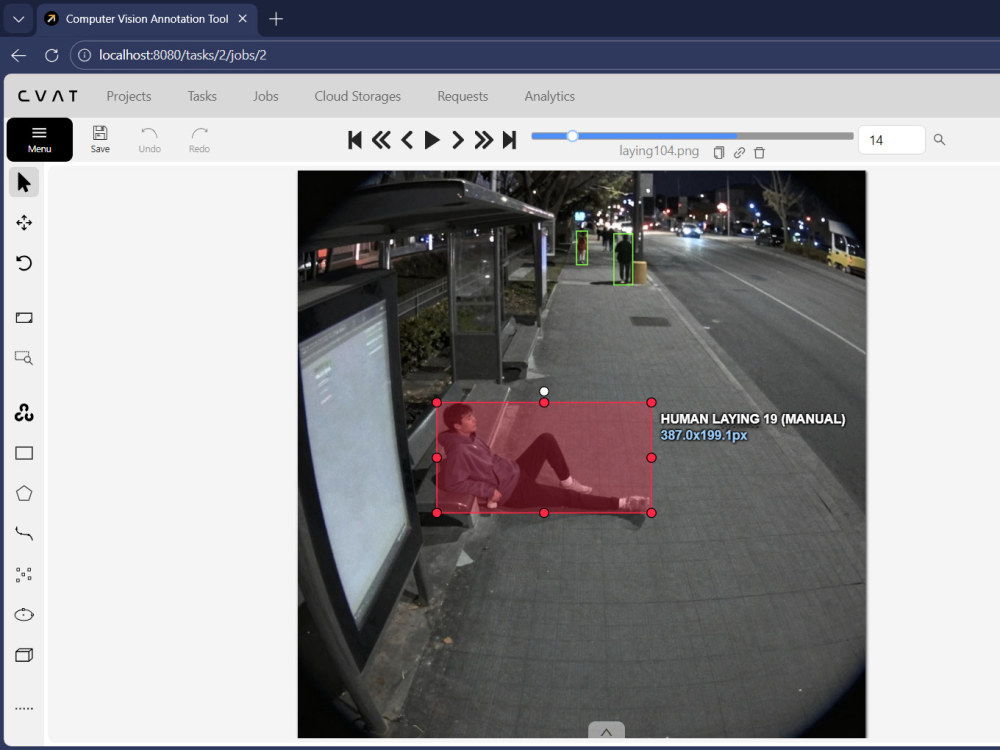This screenshot has height=750, width=1000.
Task: Undo the last action
Action: pyautogui.click(x=149, y=139)
